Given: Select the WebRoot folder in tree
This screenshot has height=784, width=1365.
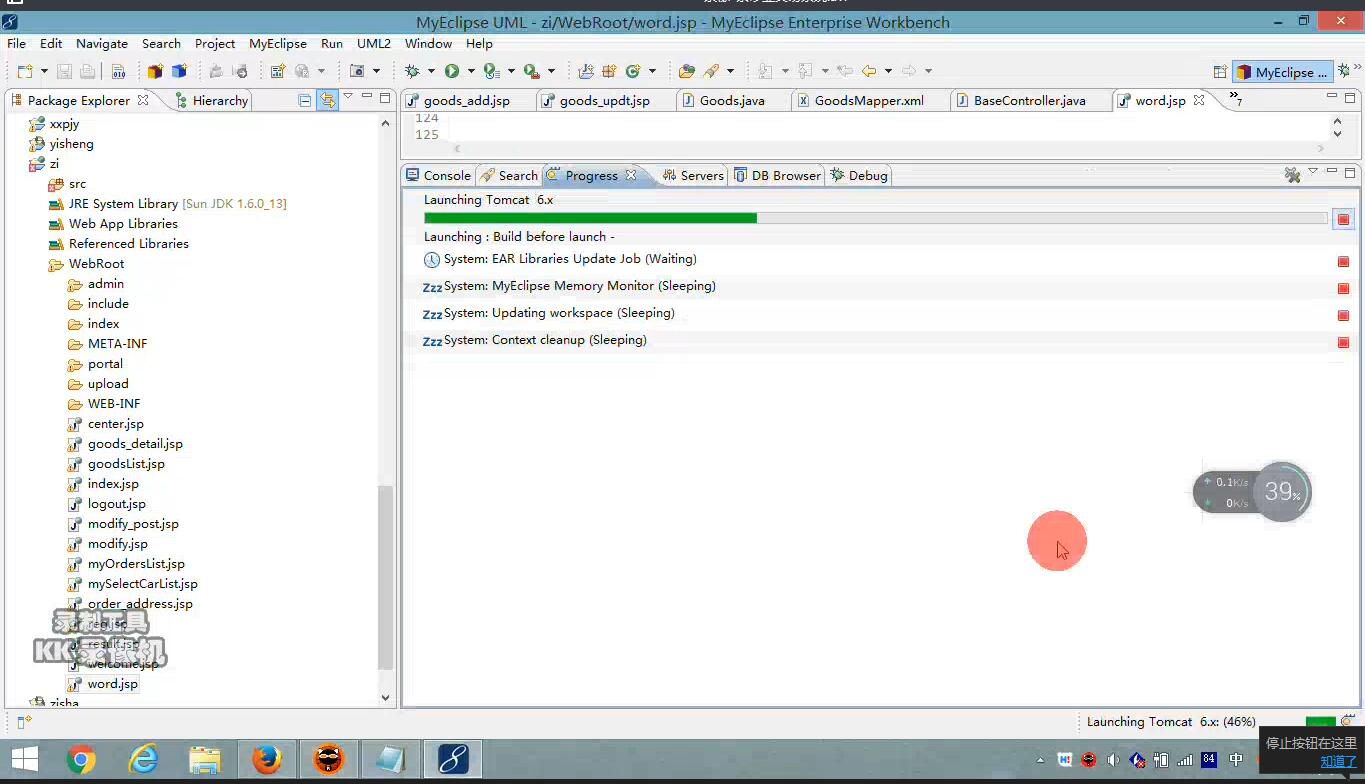Looking at the screenshot, I should point(96,264).
